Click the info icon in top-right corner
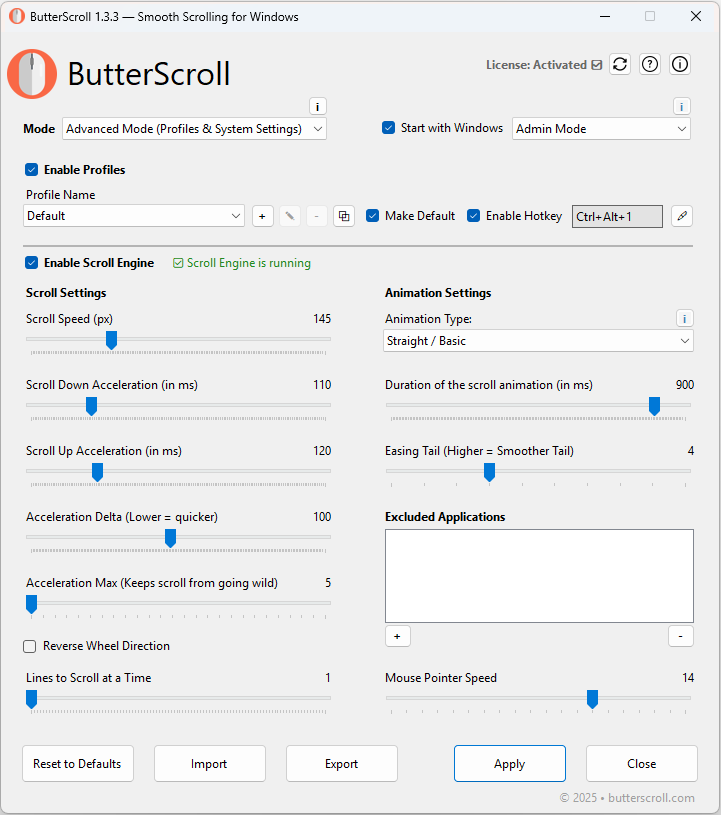Screen dimensions: 721x815 point(680,64)
